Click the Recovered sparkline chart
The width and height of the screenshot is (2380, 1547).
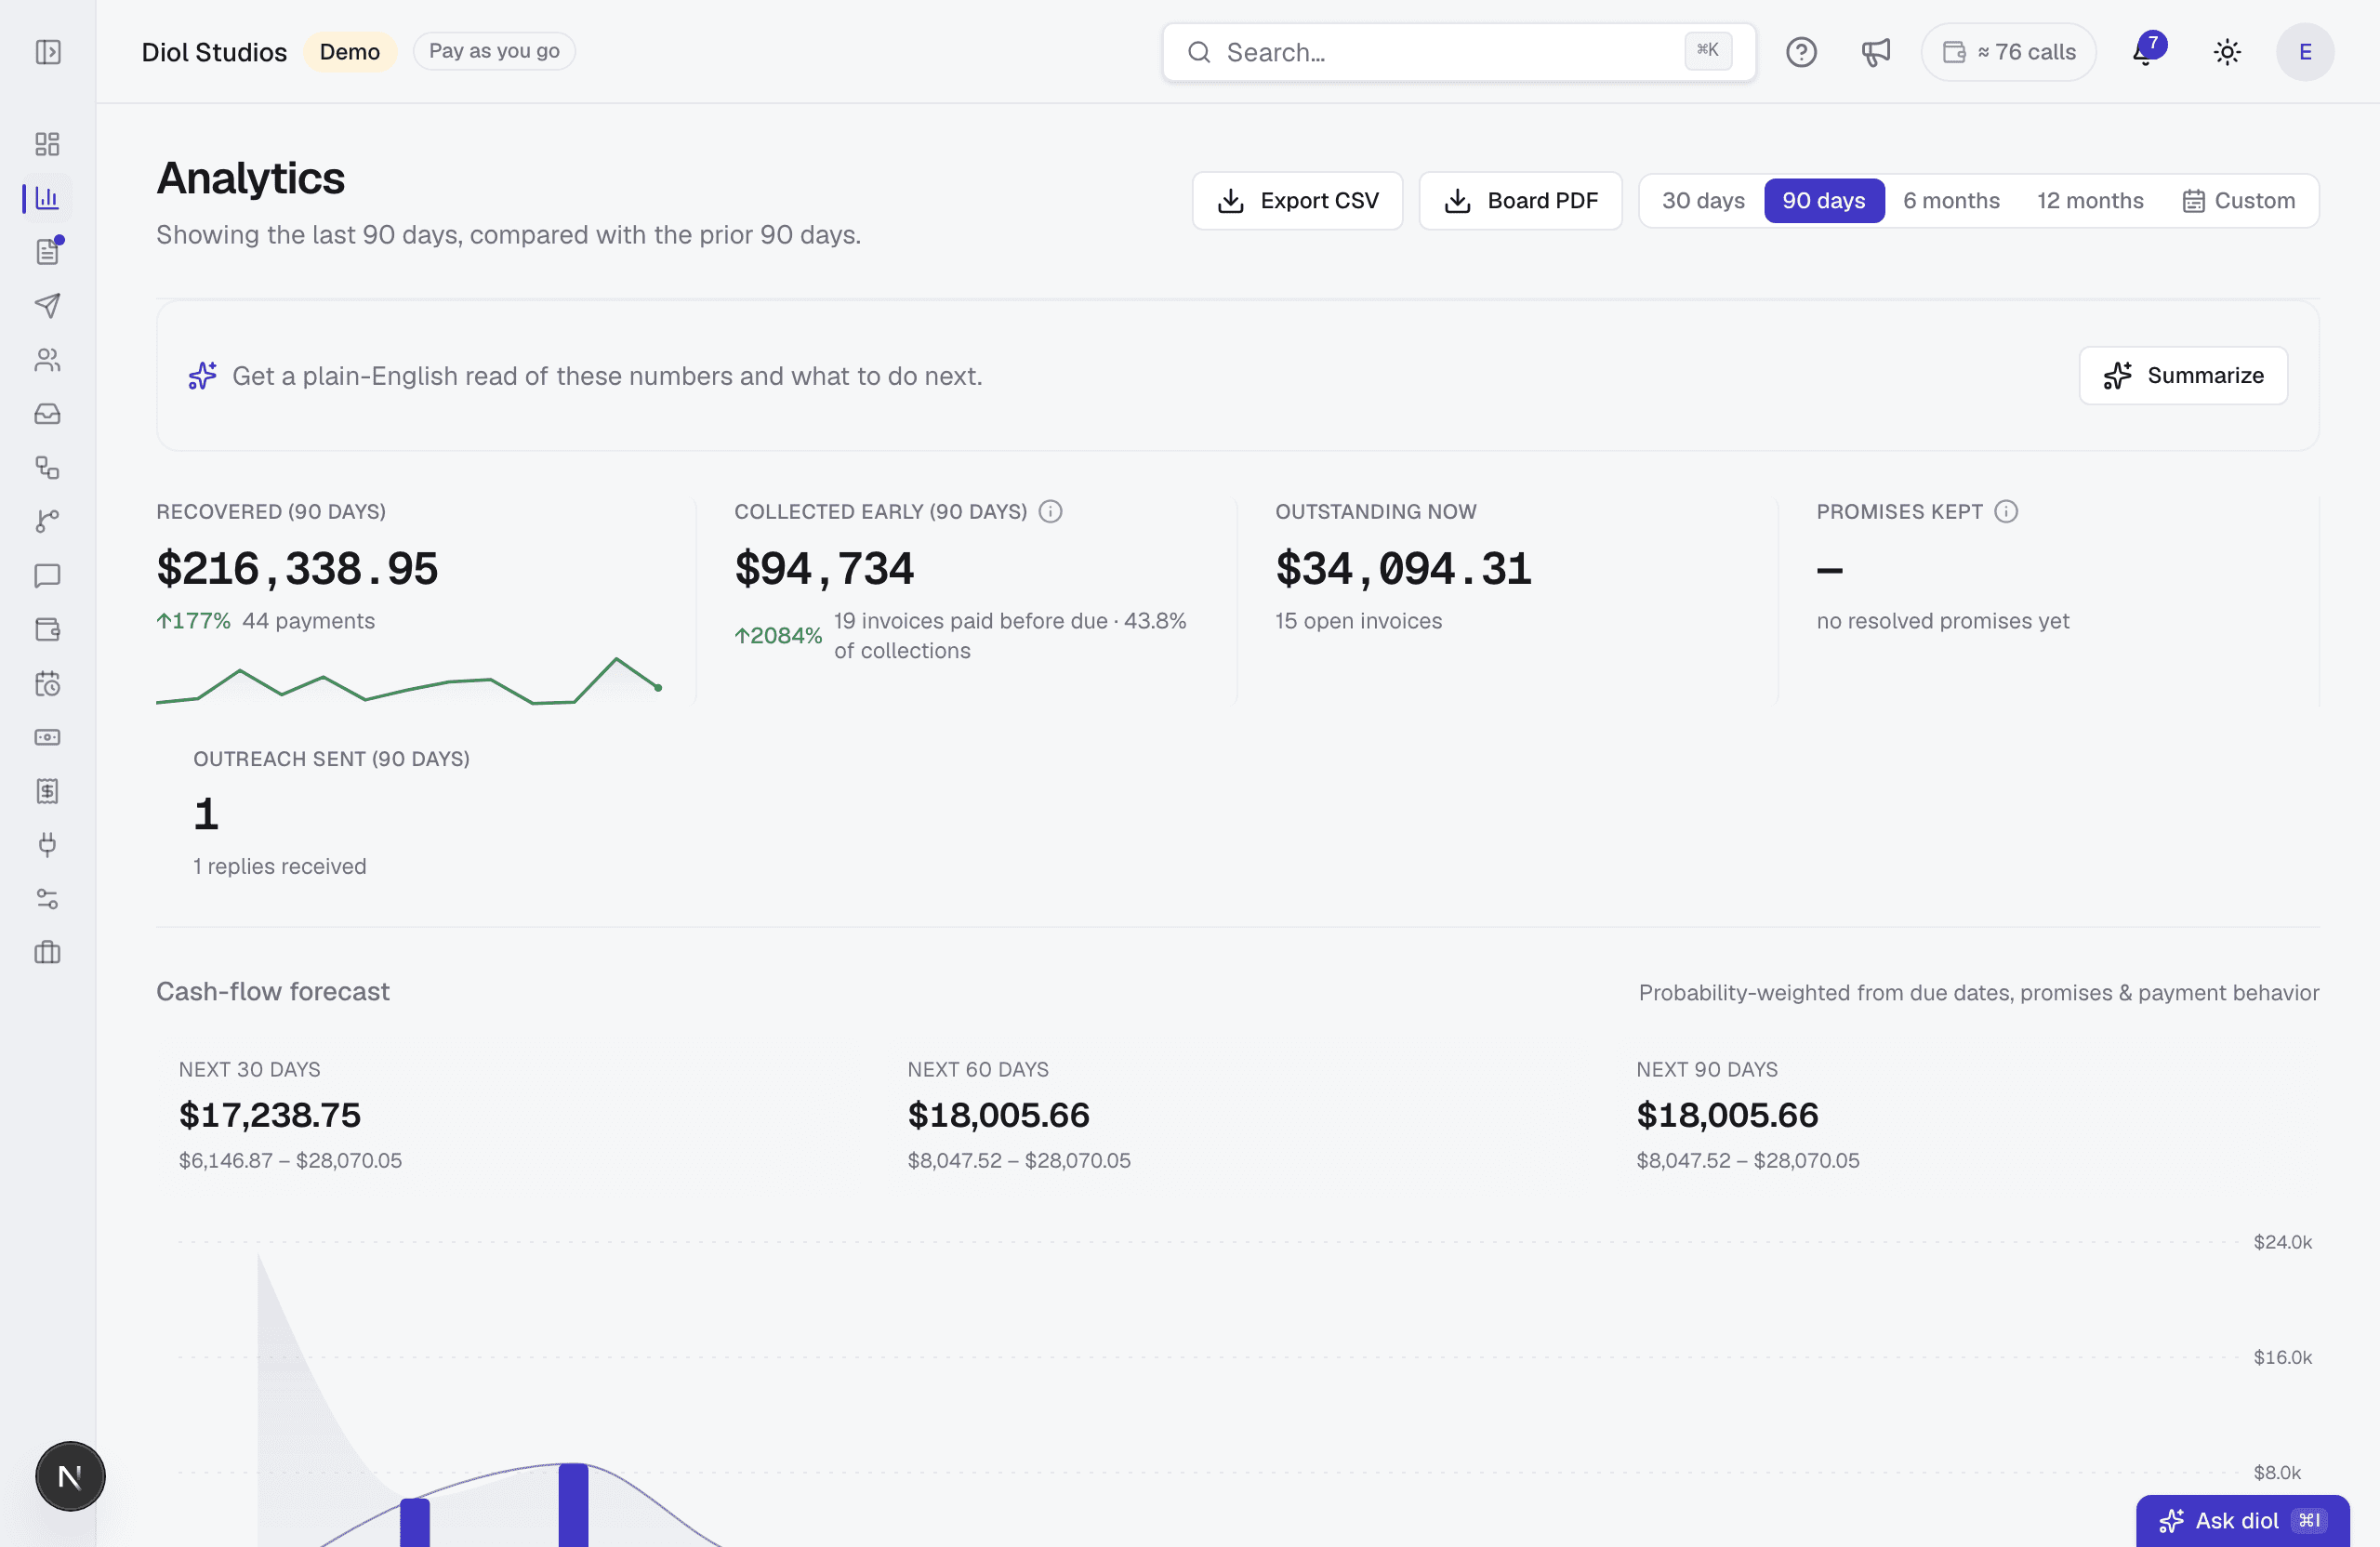[409, 681]
